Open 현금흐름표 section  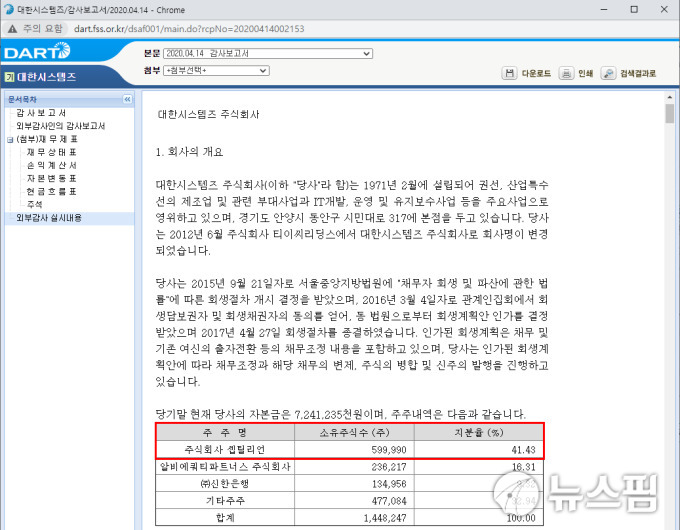pyautogui.click(x=51, y=191)
